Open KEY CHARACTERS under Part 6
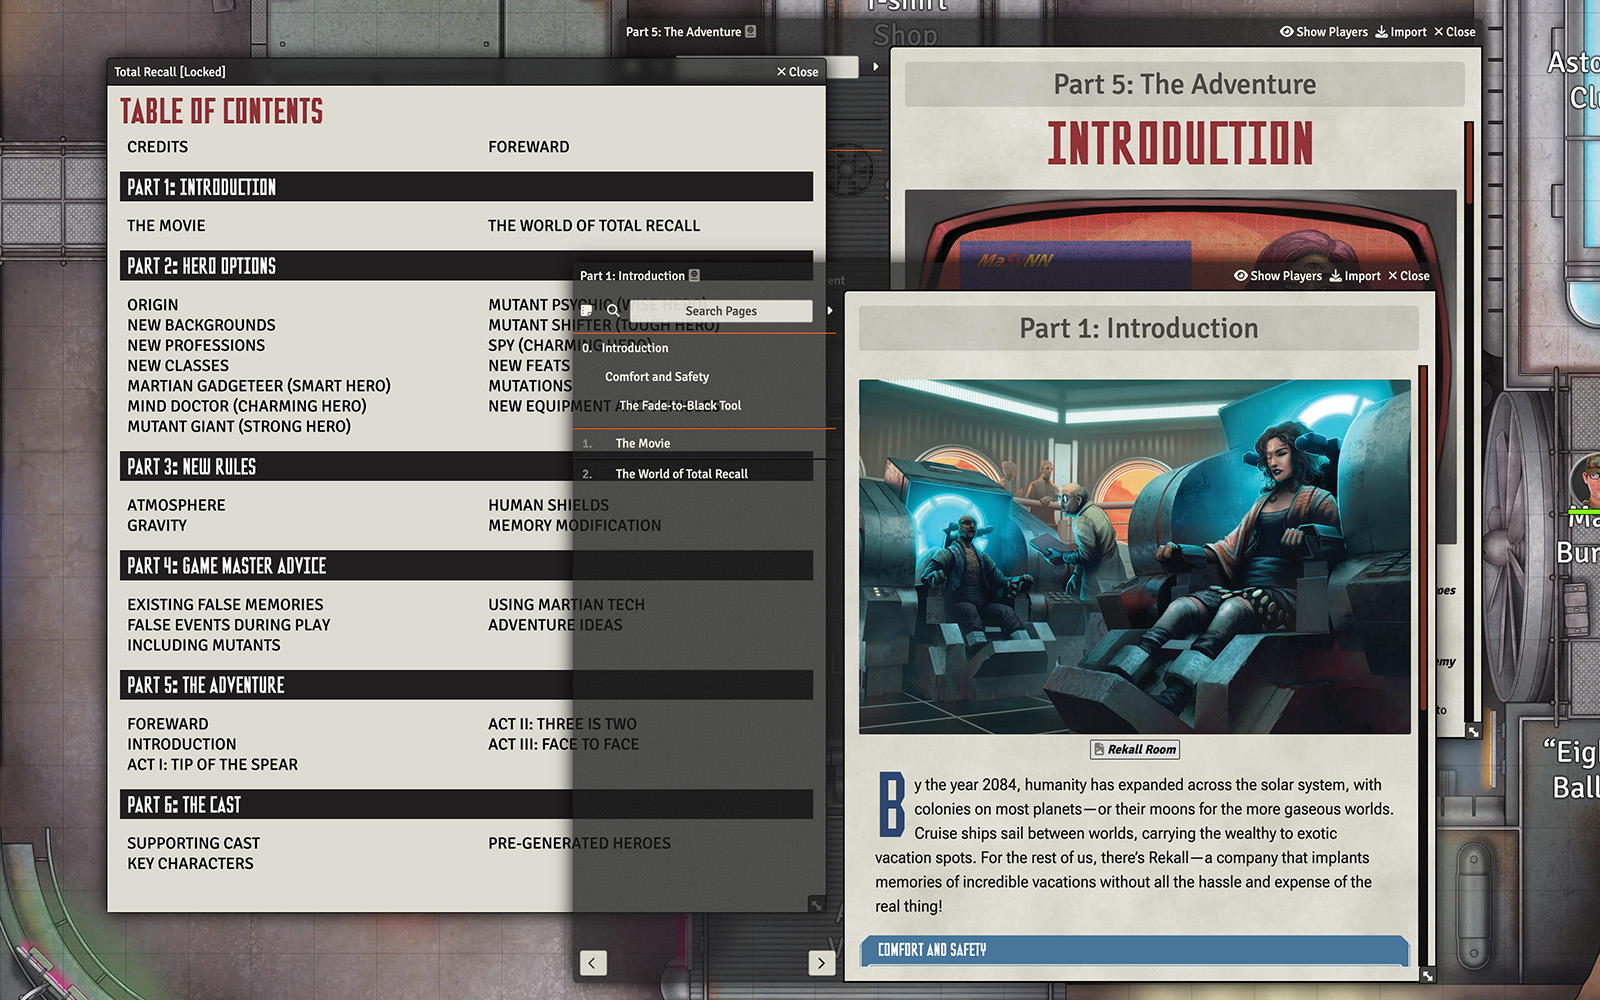Viewport: 1600px width, 1000px height. pyautogui.click(x=190, y=863)
